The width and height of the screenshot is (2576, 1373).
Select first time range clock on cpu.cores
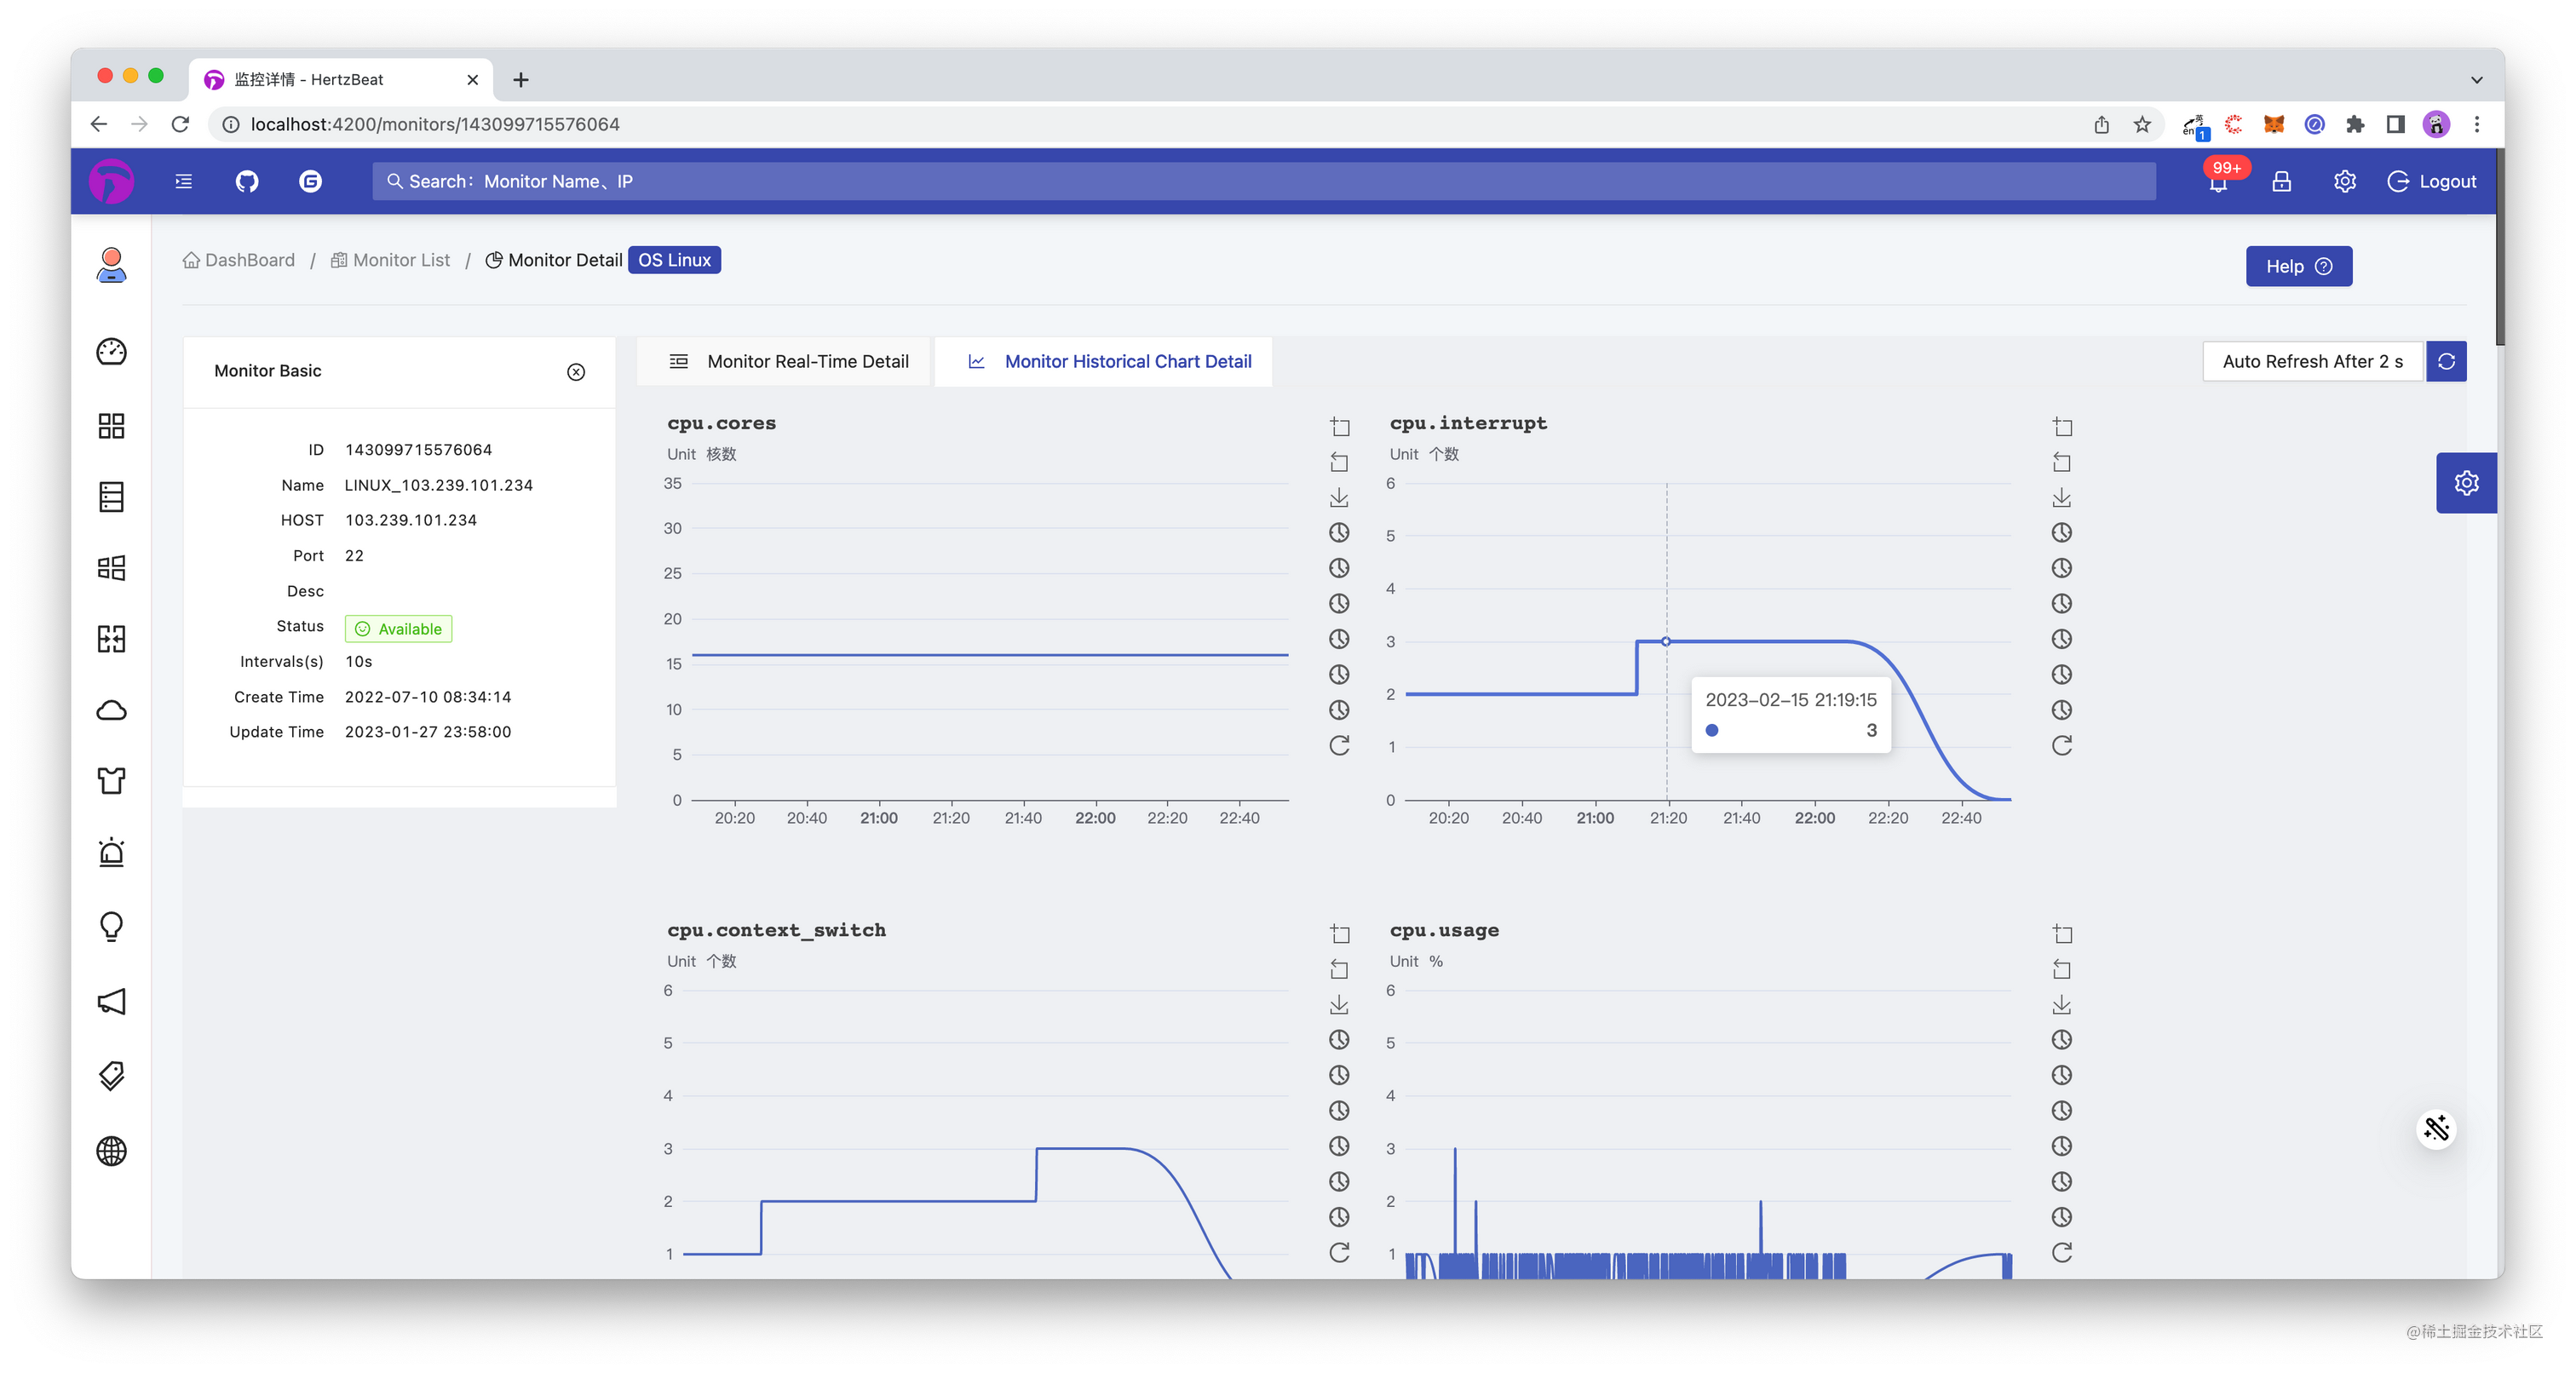[x=1339, y=532]
